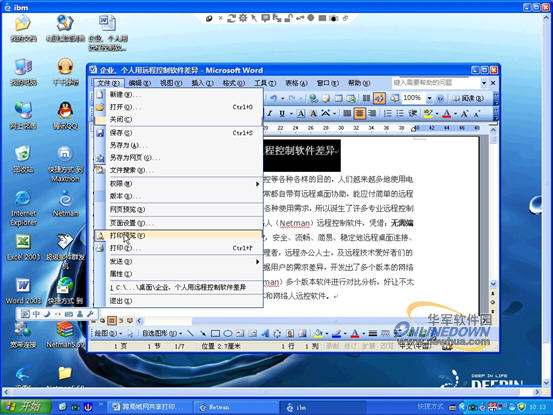The height and width of the screenshot is (415, 553).
Task: Open the 自选图形 AutoShapes dropdown
Action: coord(162,333)
